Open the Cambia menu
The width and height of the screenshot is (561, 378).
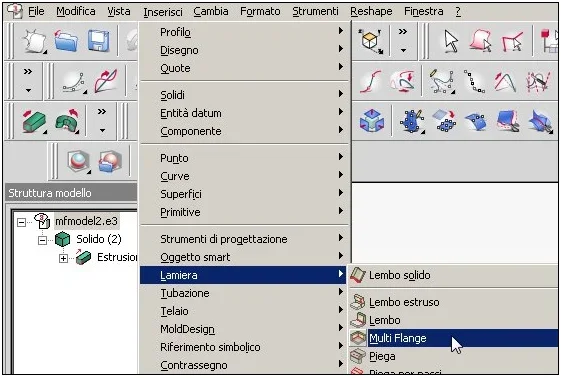pos(211,11)
